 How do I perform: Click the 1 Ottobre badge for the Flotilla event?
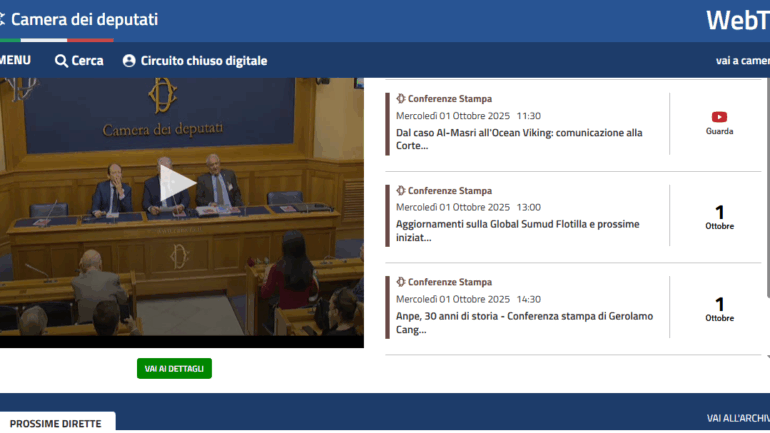pos(719,217)
